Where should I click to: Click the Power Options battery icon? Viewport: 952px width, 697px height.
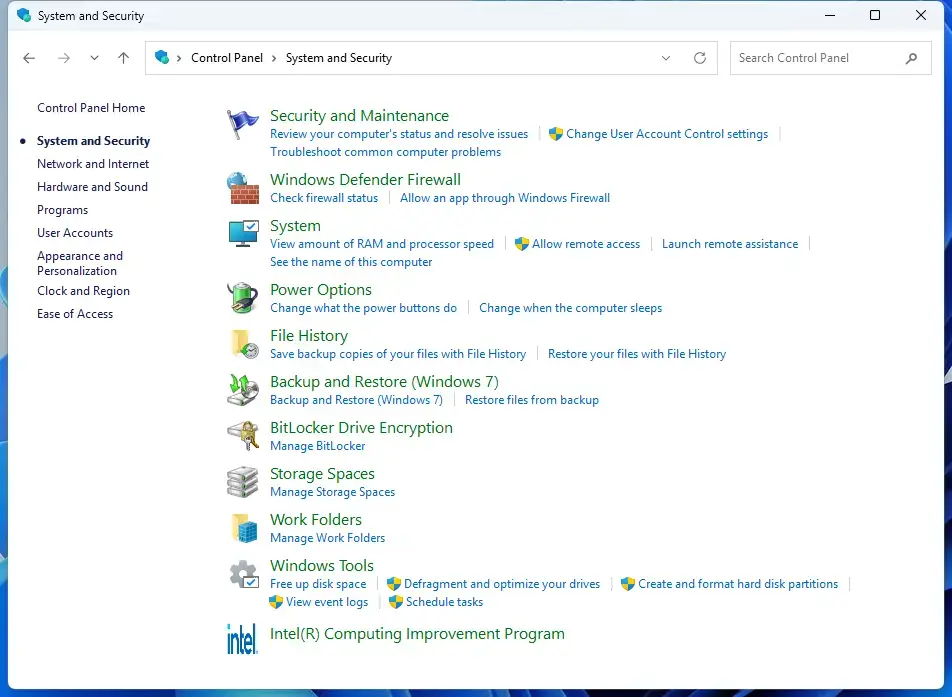243,298
